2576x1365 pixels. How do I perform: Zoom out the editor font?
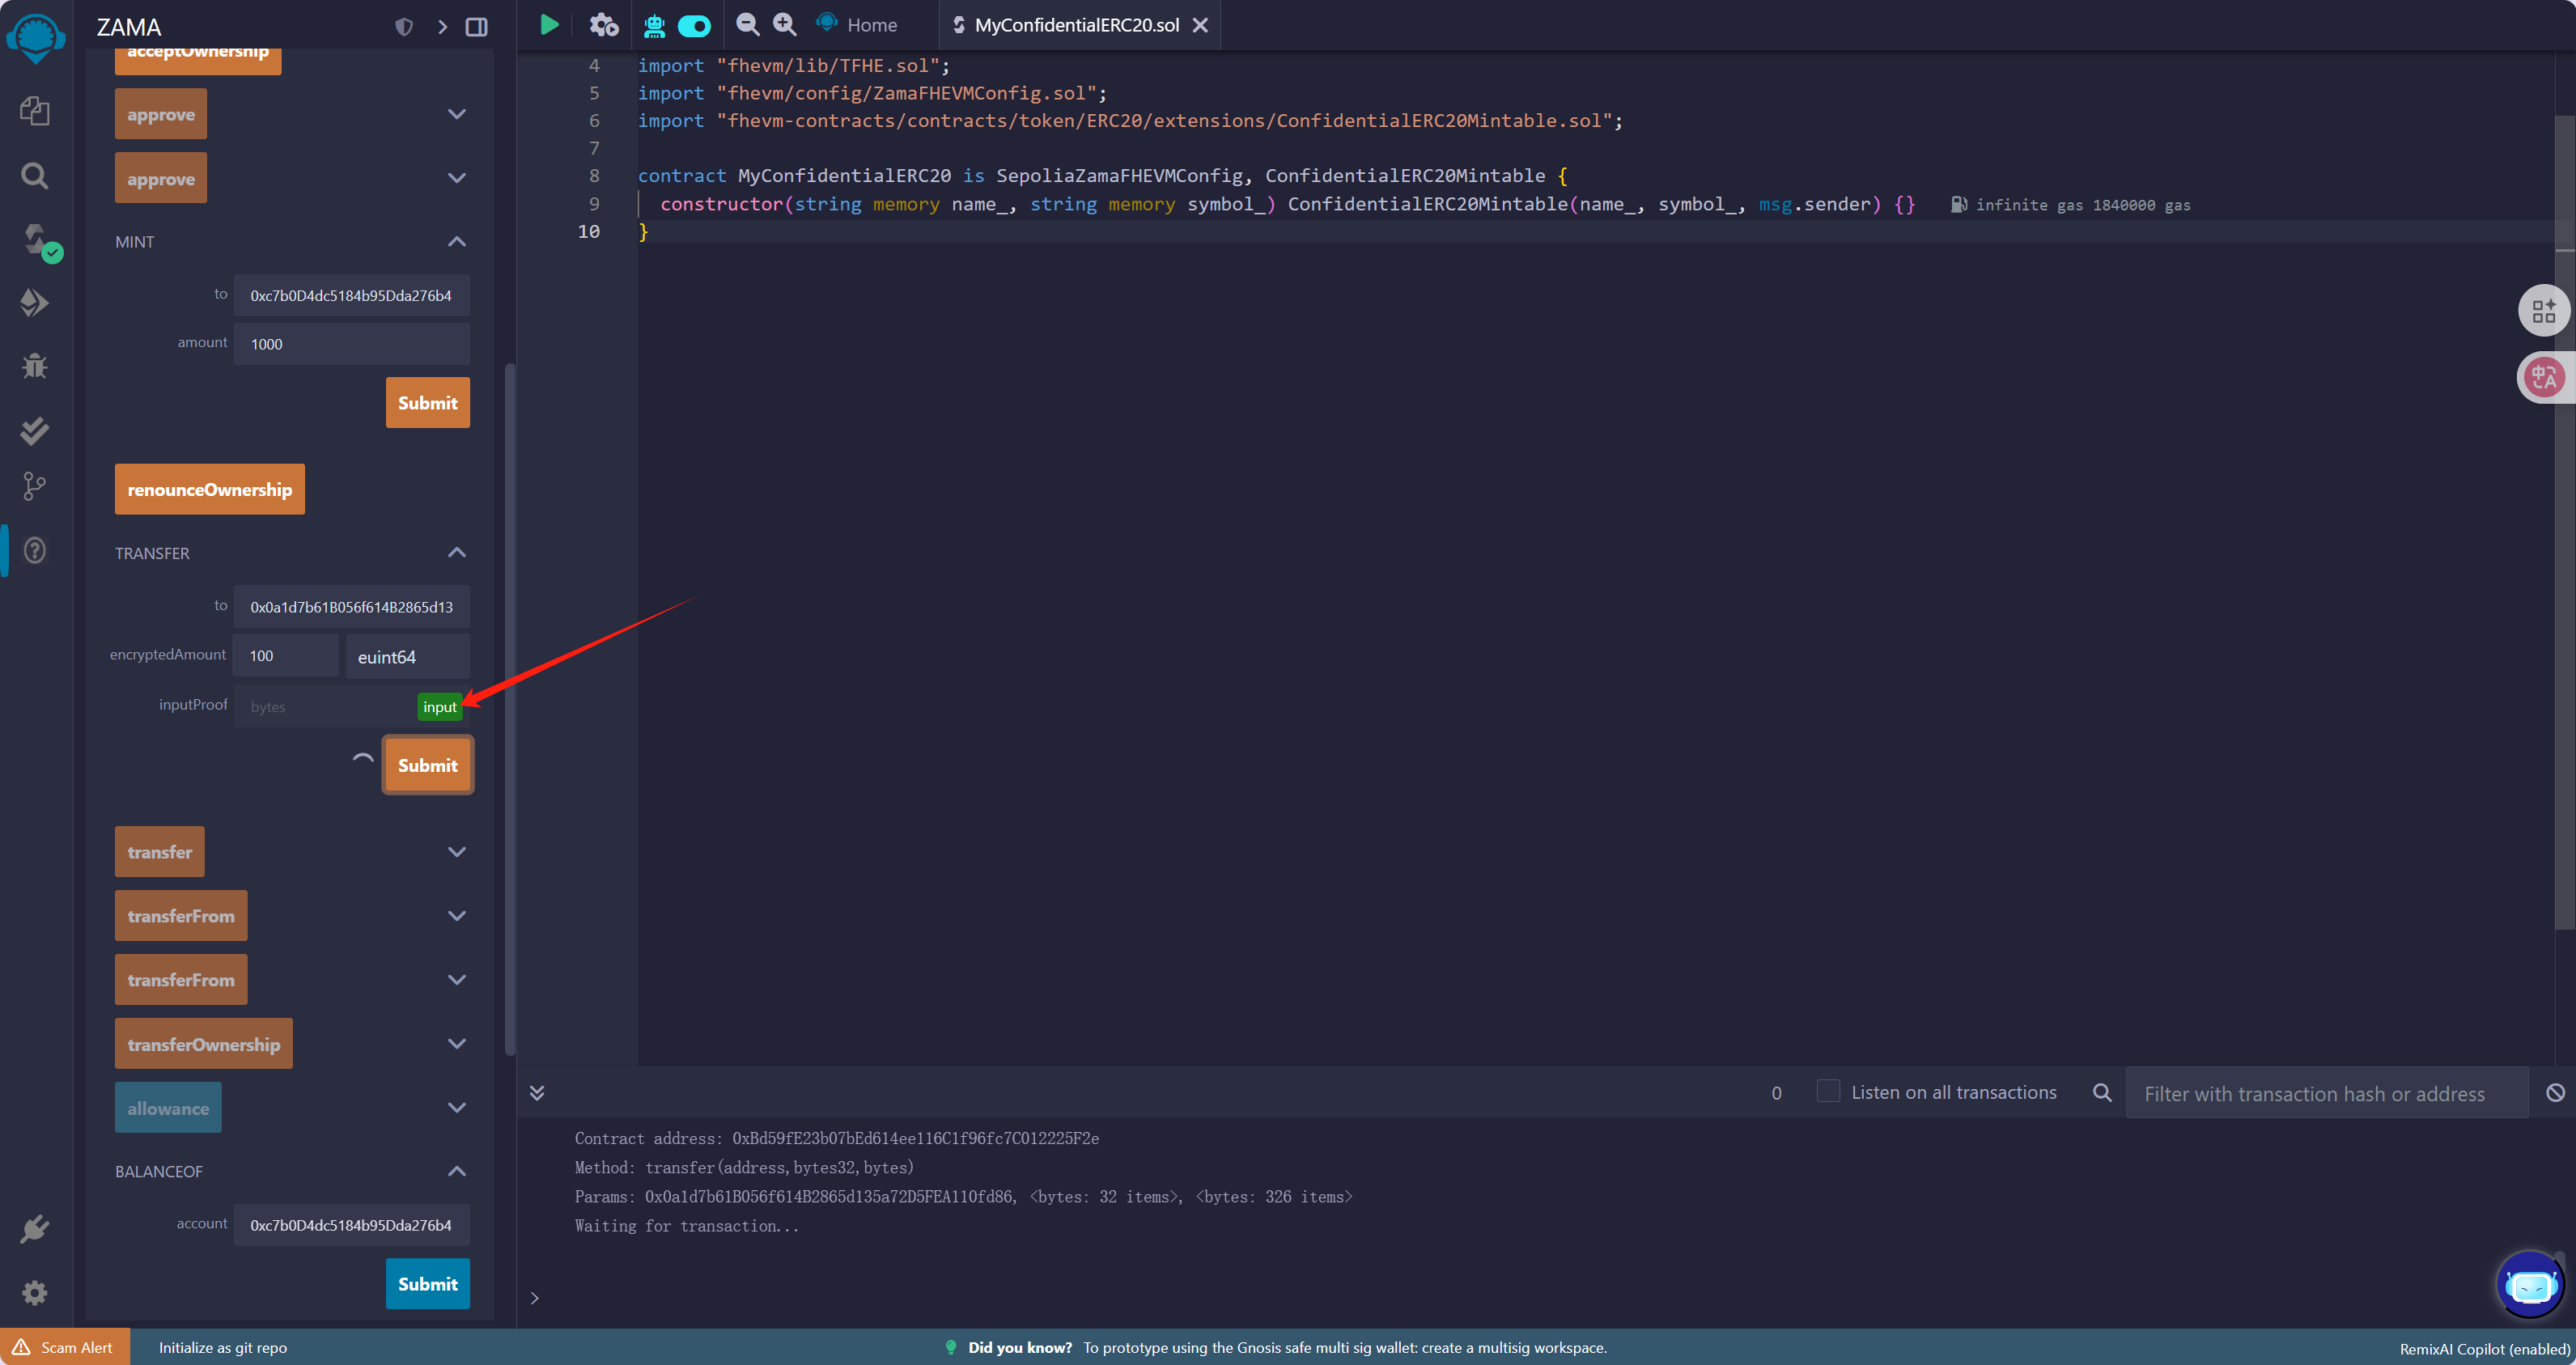click(x=747, y=25)
